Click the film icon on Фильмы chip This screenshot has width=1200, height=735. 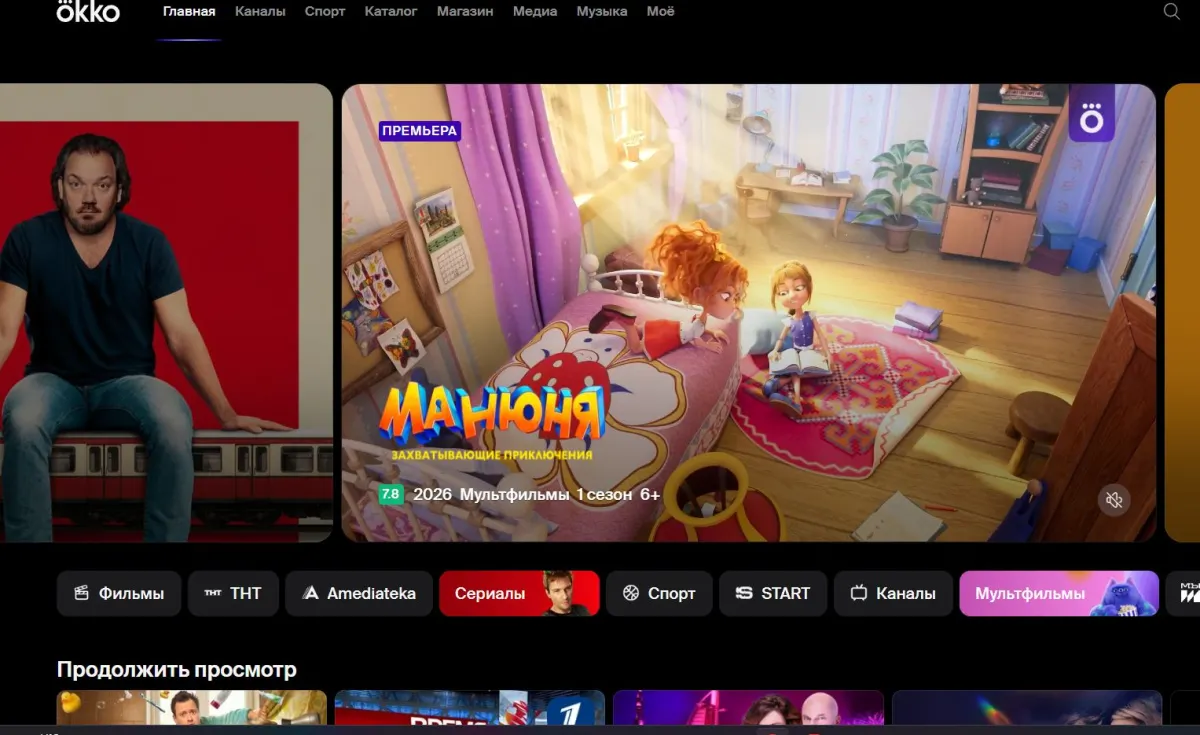(82, 593)
